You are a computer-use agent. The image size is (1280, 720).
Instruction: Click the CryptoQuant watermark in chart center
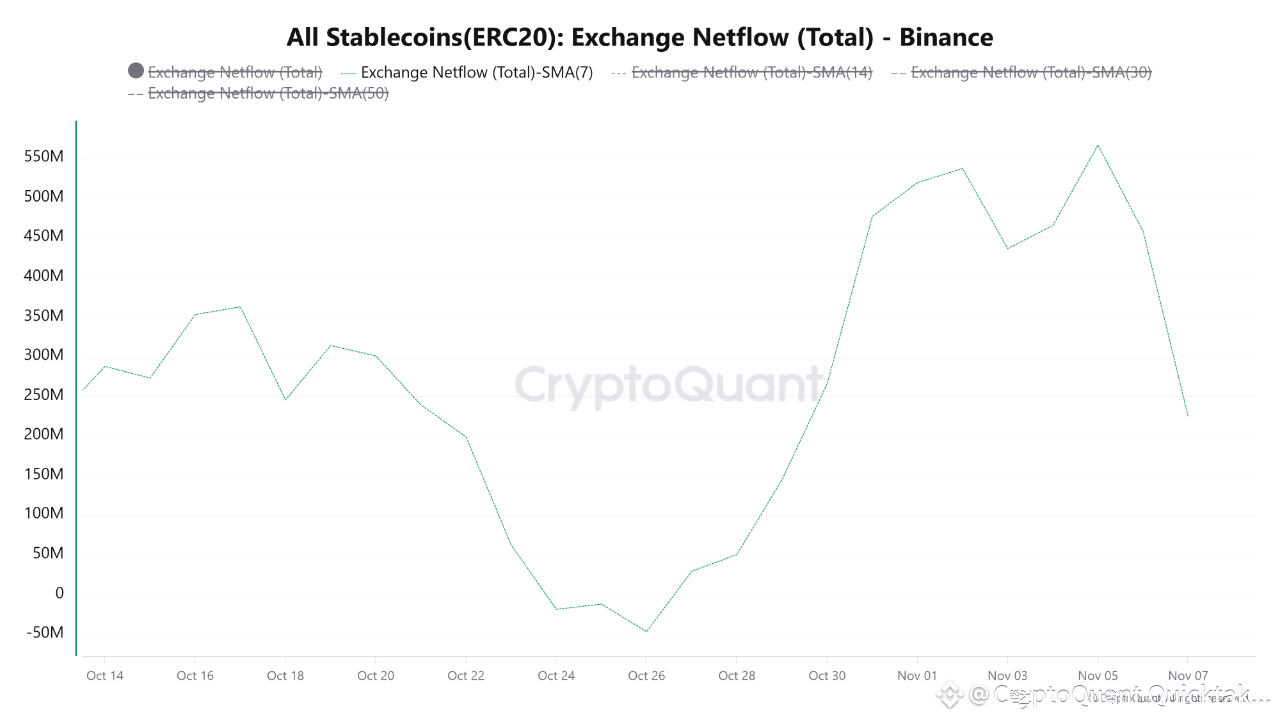[x=669, y=386]
